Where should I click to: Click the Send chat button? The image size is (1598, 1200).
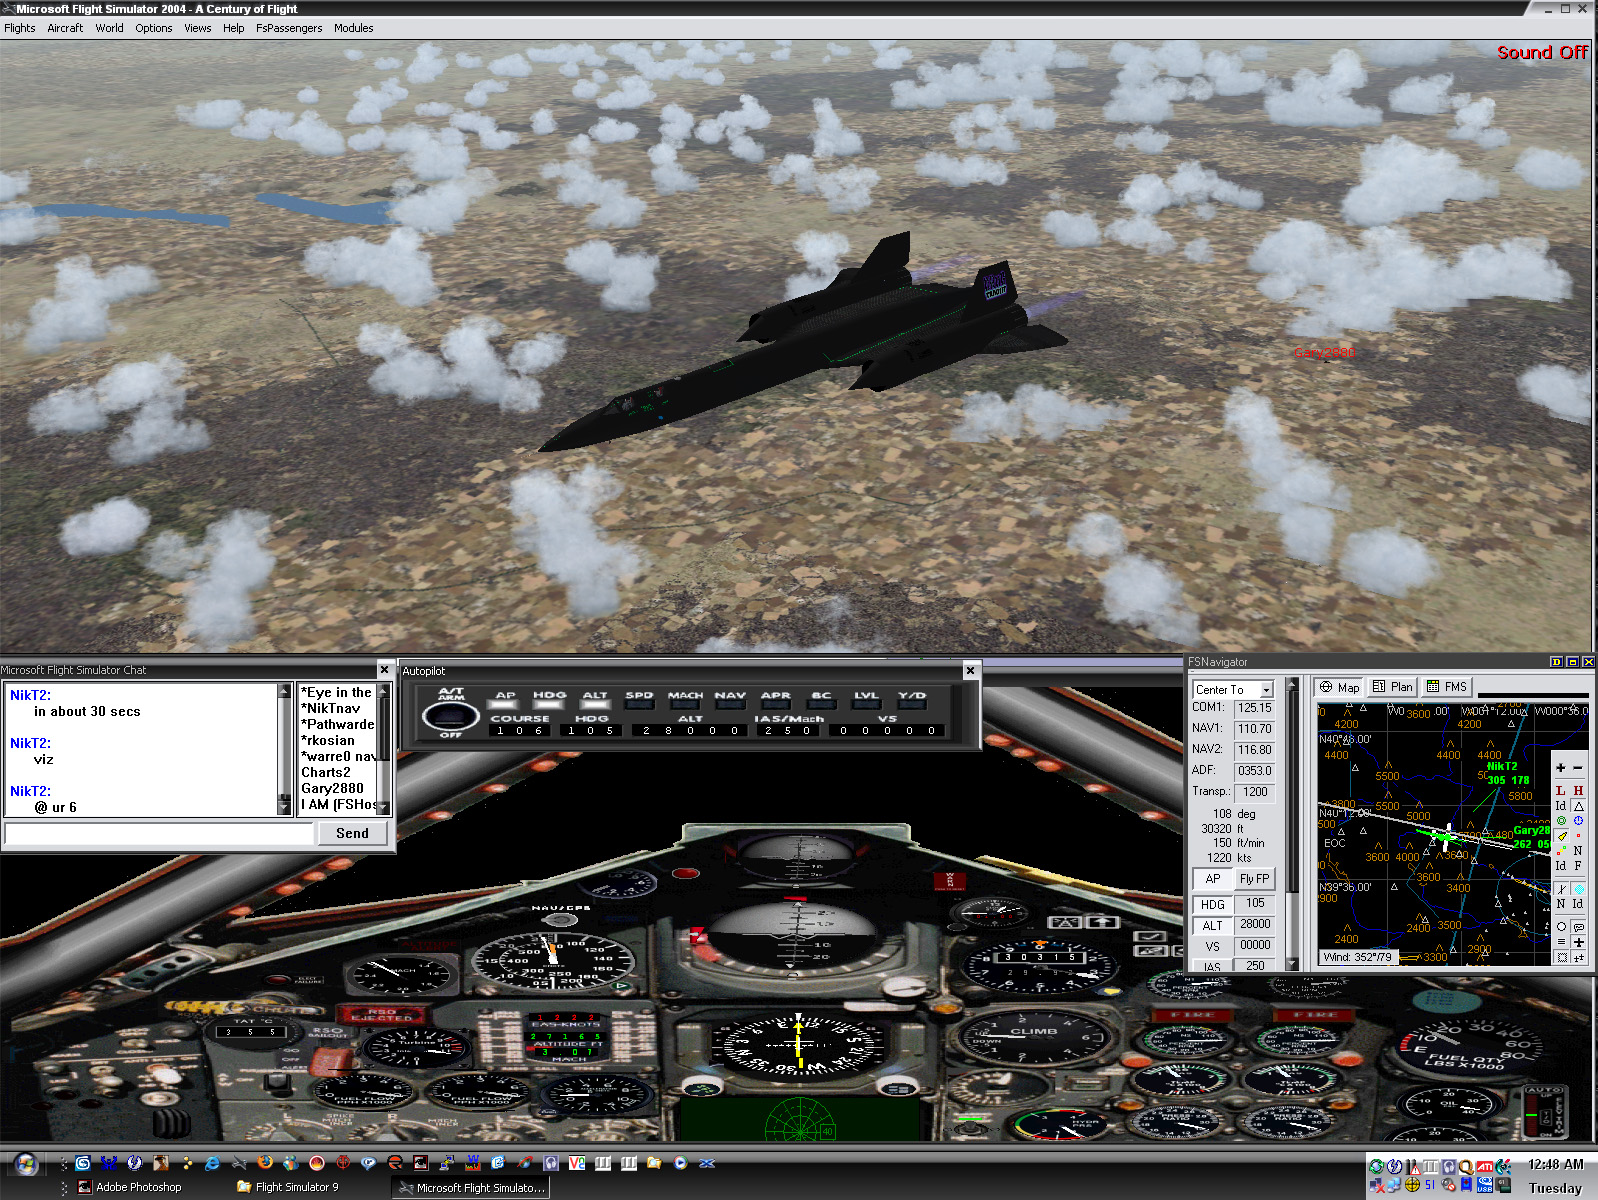(352, 833)
